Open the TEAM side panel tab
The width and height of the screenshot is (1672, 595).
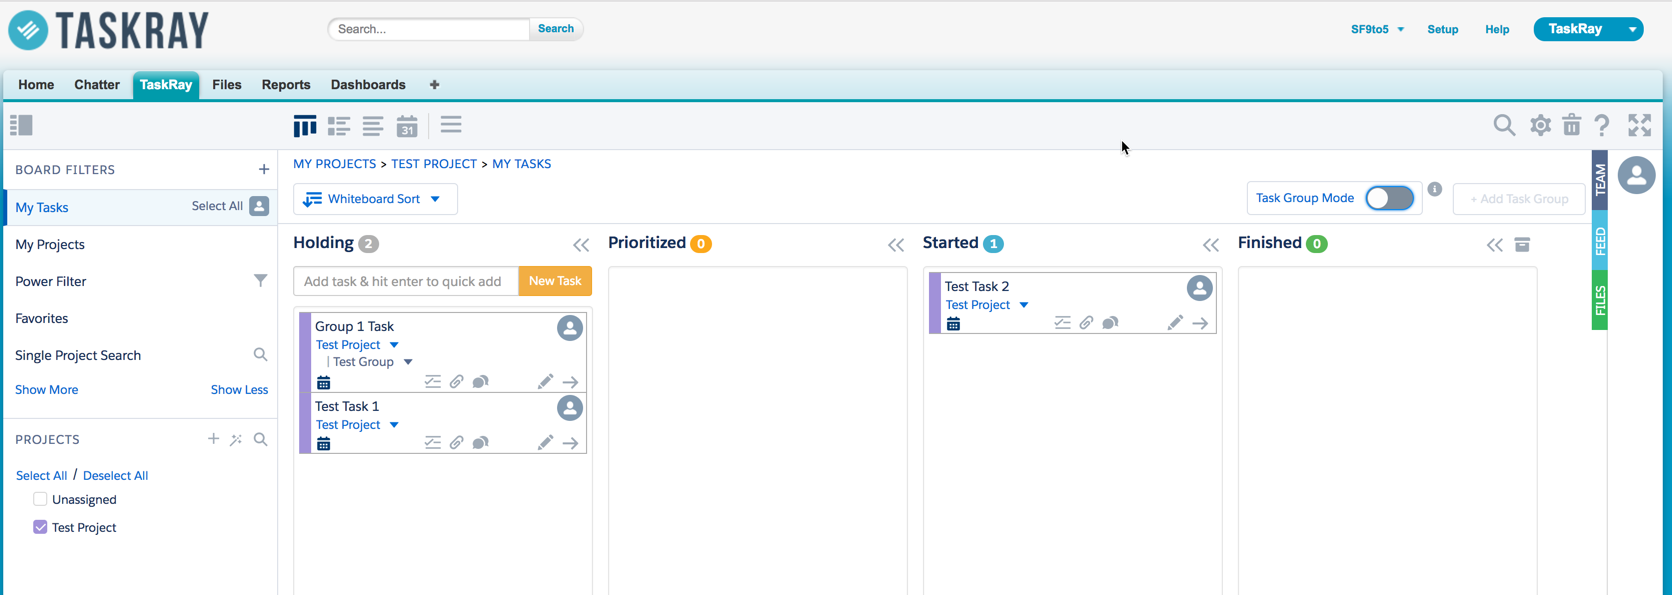point(1600,180)
